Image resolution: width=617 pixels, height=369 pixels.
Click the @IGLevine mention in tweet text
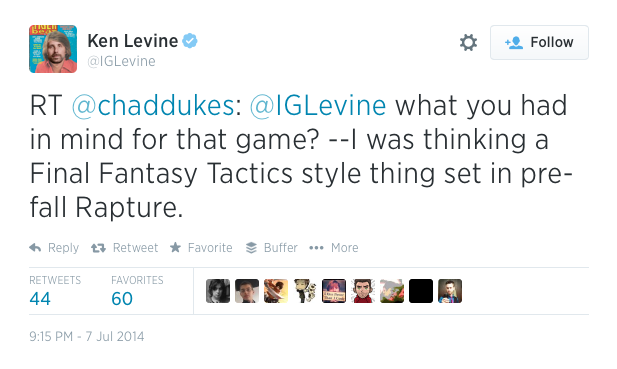tap(318, 105)
